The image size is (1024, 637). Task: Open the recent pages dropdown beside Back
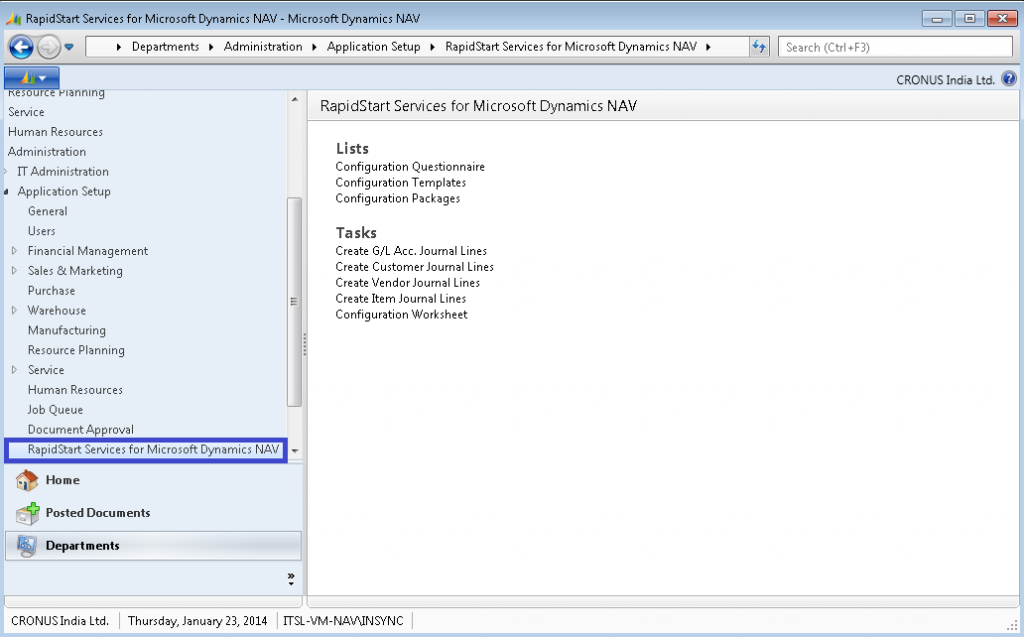click(x=68, y=46)
